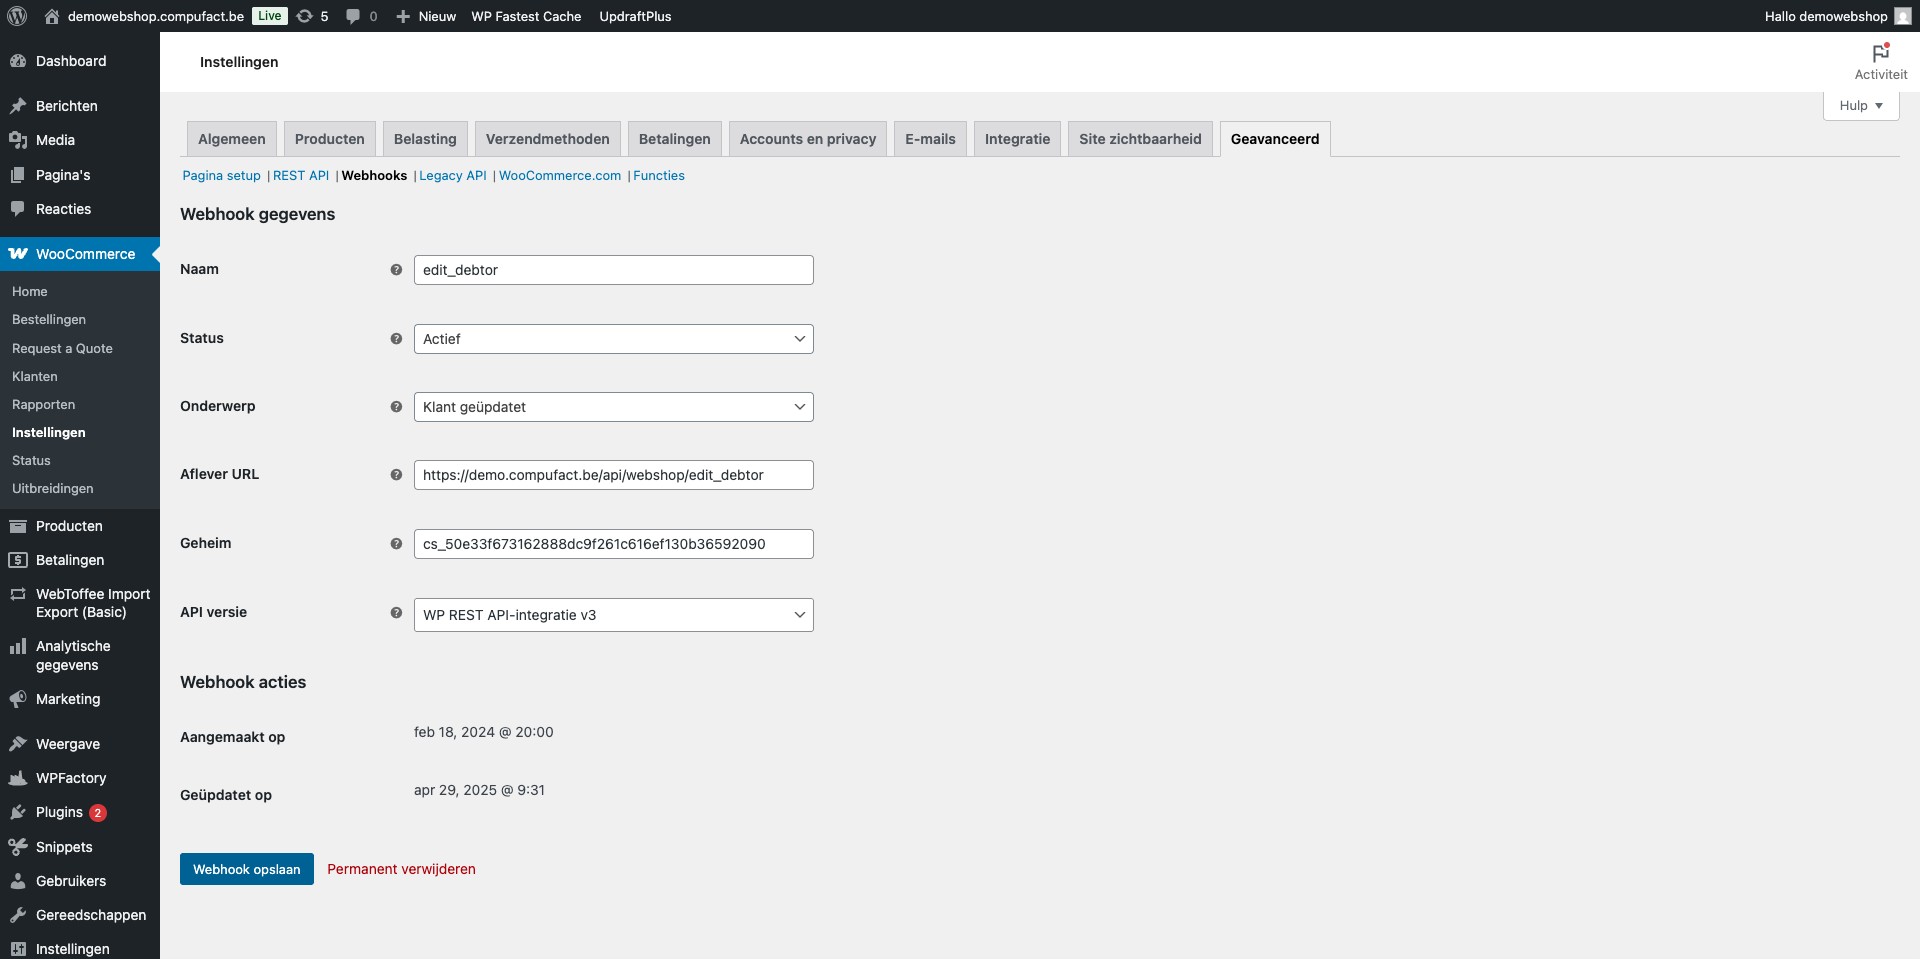
Task: Click the Gereedschappen wrench icon
Action: [18, 915]
